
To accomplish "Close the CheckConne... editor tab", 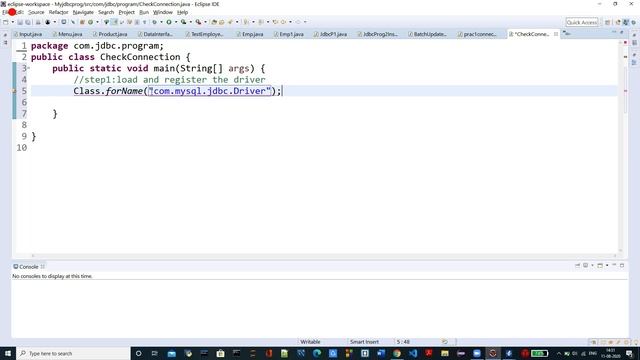I will tap(556, 34).
